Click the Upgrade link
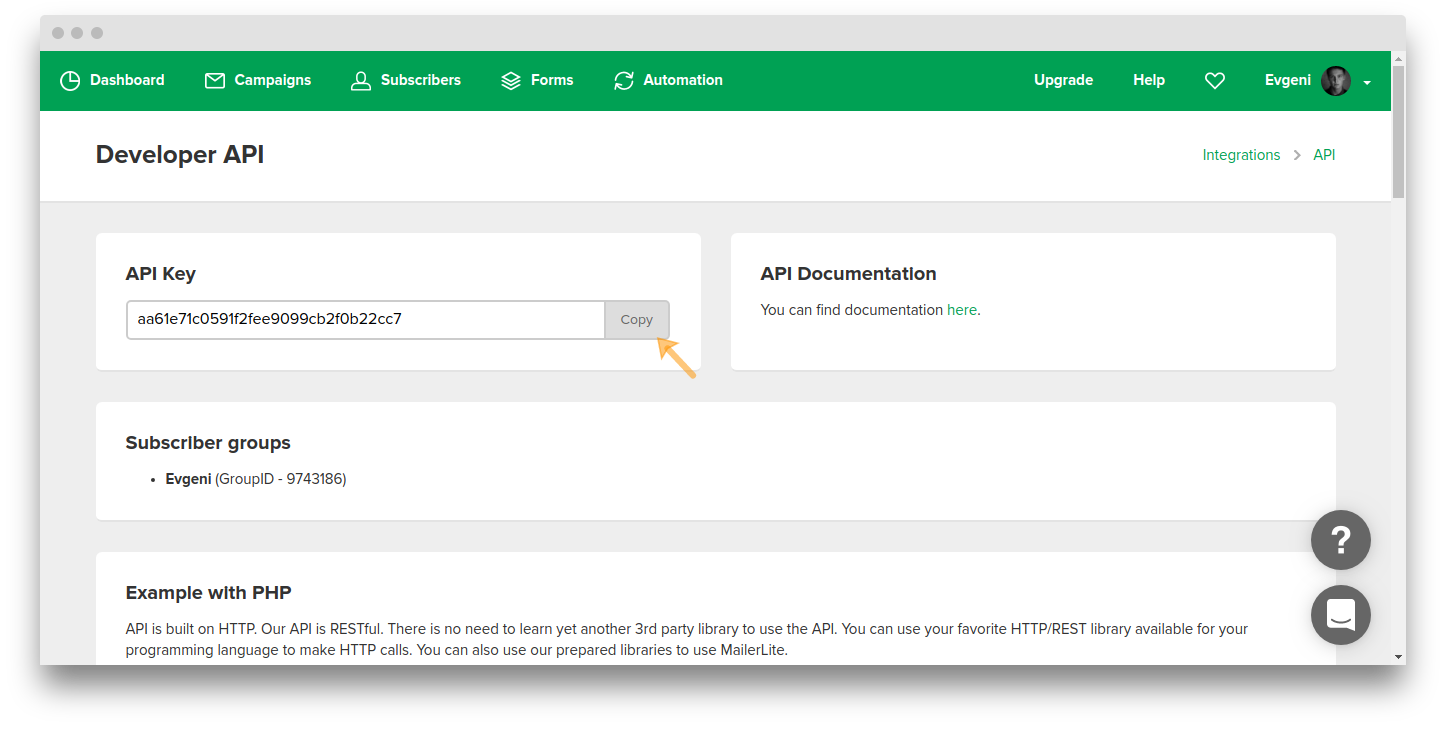This screenshot has height=735, width=1446. pos(1063,80)
